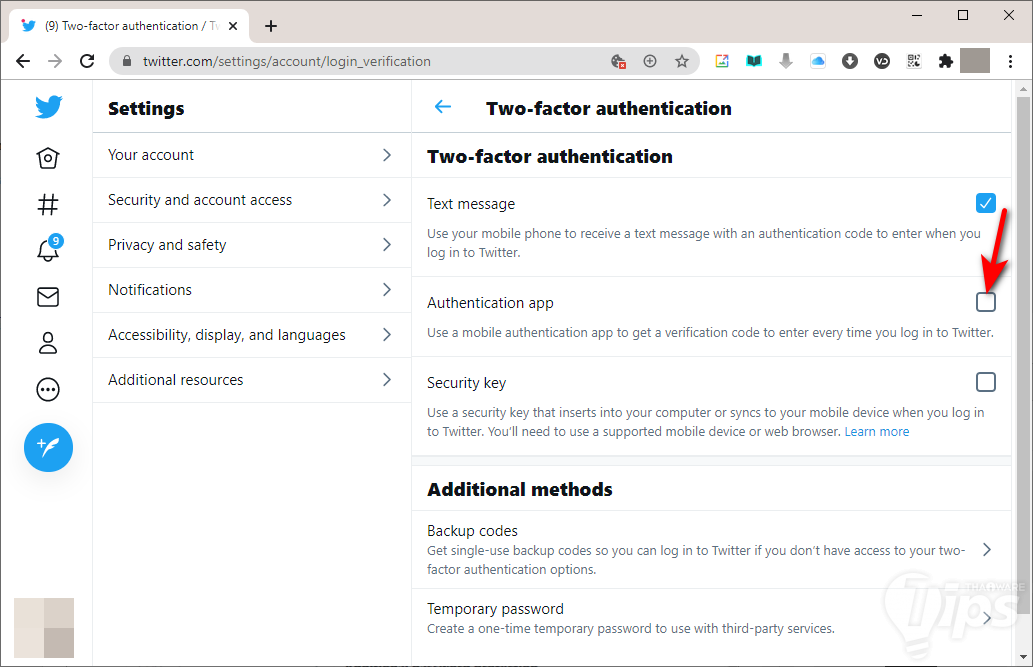Click the blue compose Tweet button

(48, 447)
